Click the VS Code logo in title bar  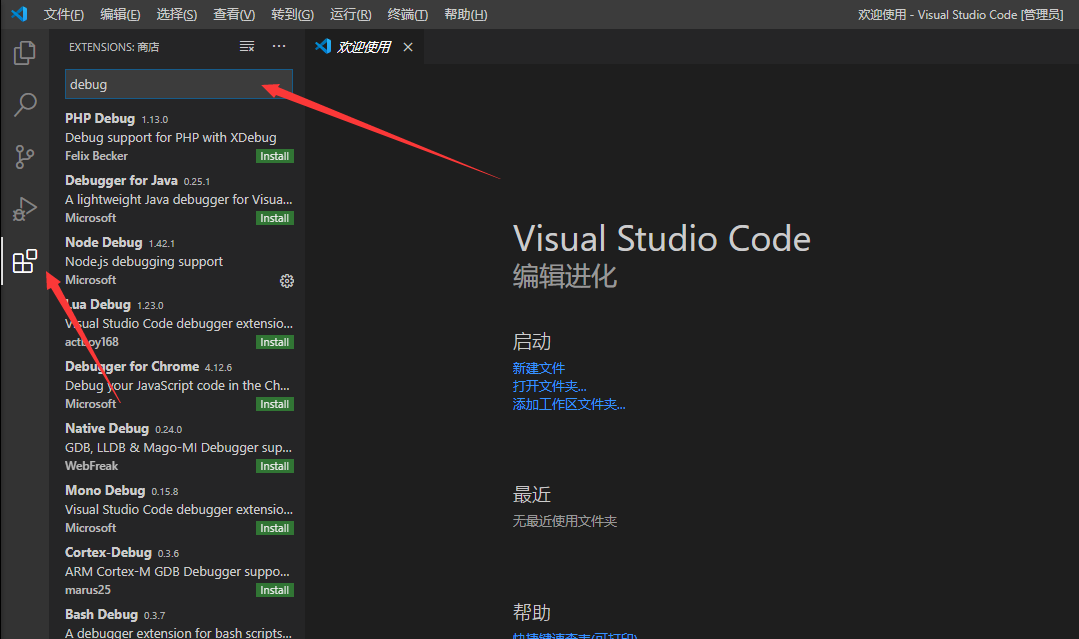click(19, 14)
